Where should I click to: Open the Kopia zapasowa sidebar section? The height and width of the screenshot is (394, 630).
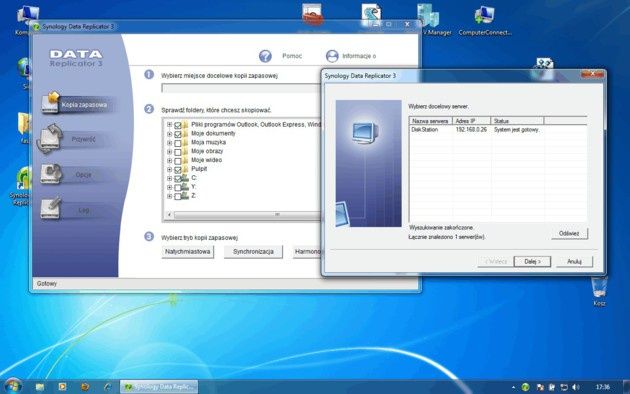(x=75, y=103)
